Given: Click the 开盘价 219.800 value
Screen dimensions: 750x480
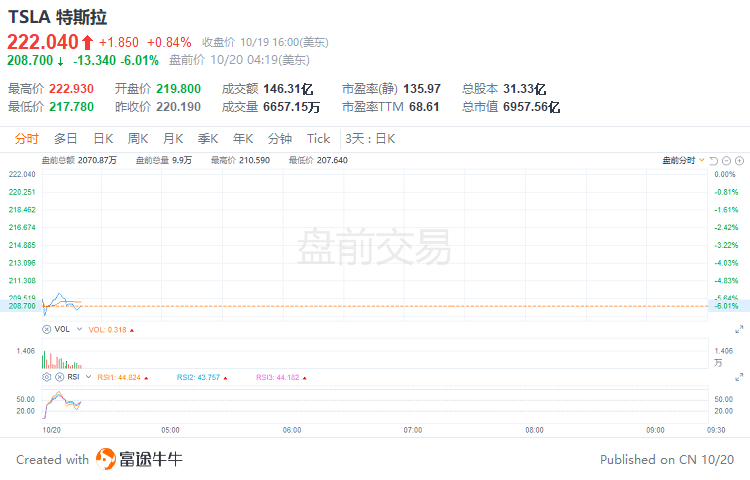Looking at the screenshot, I should [x=178, y=89].
